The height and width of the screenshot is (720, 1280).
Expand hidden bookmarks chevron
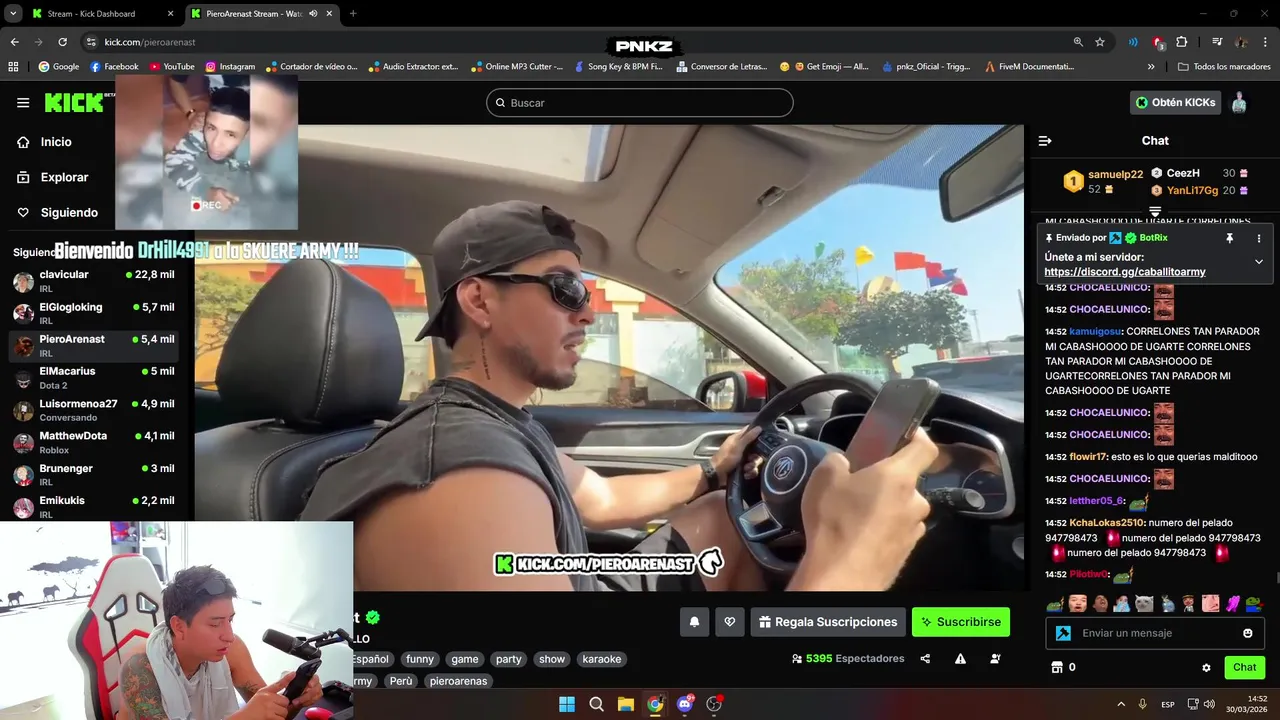coord(1151,67)
